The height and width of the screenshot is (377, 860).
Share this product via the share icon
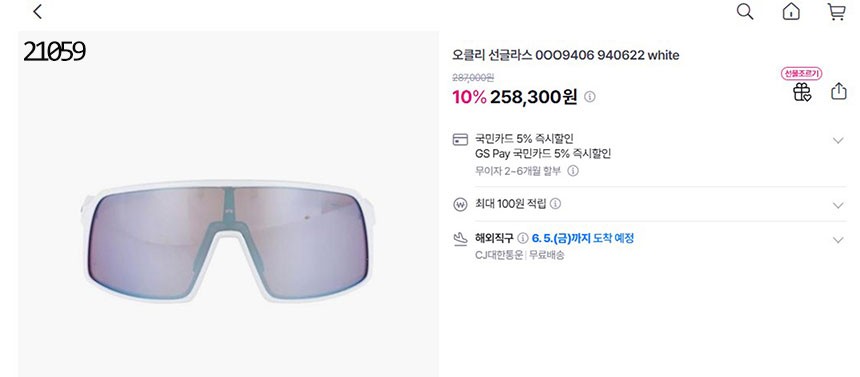pos(839,91)
